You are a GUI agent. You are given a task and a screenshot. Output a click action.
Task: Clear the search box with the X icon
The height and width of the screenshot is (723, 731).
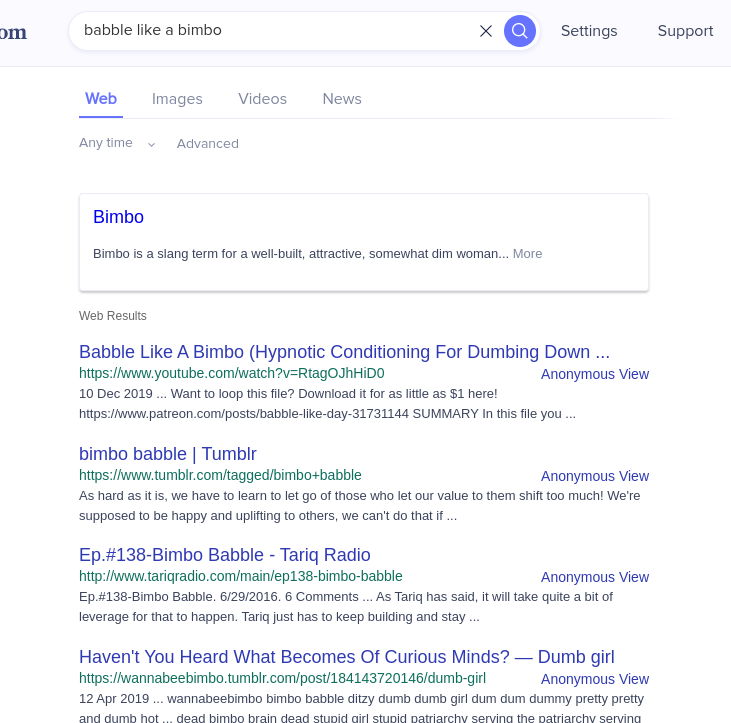486,31
